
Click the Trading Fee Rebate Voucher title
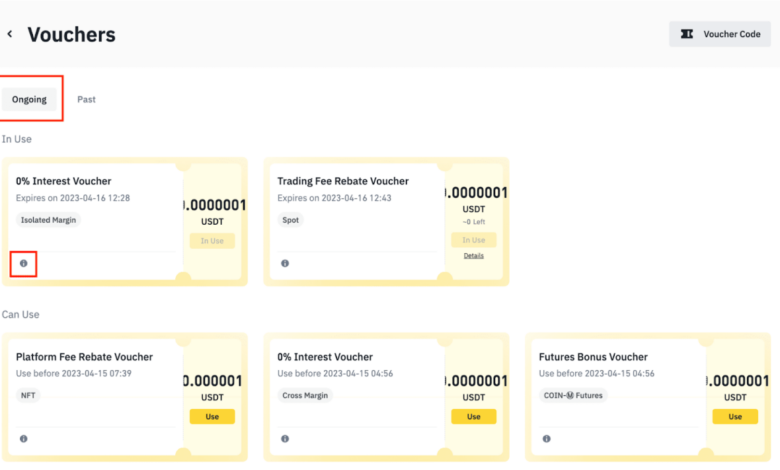(x=343, y=181)
